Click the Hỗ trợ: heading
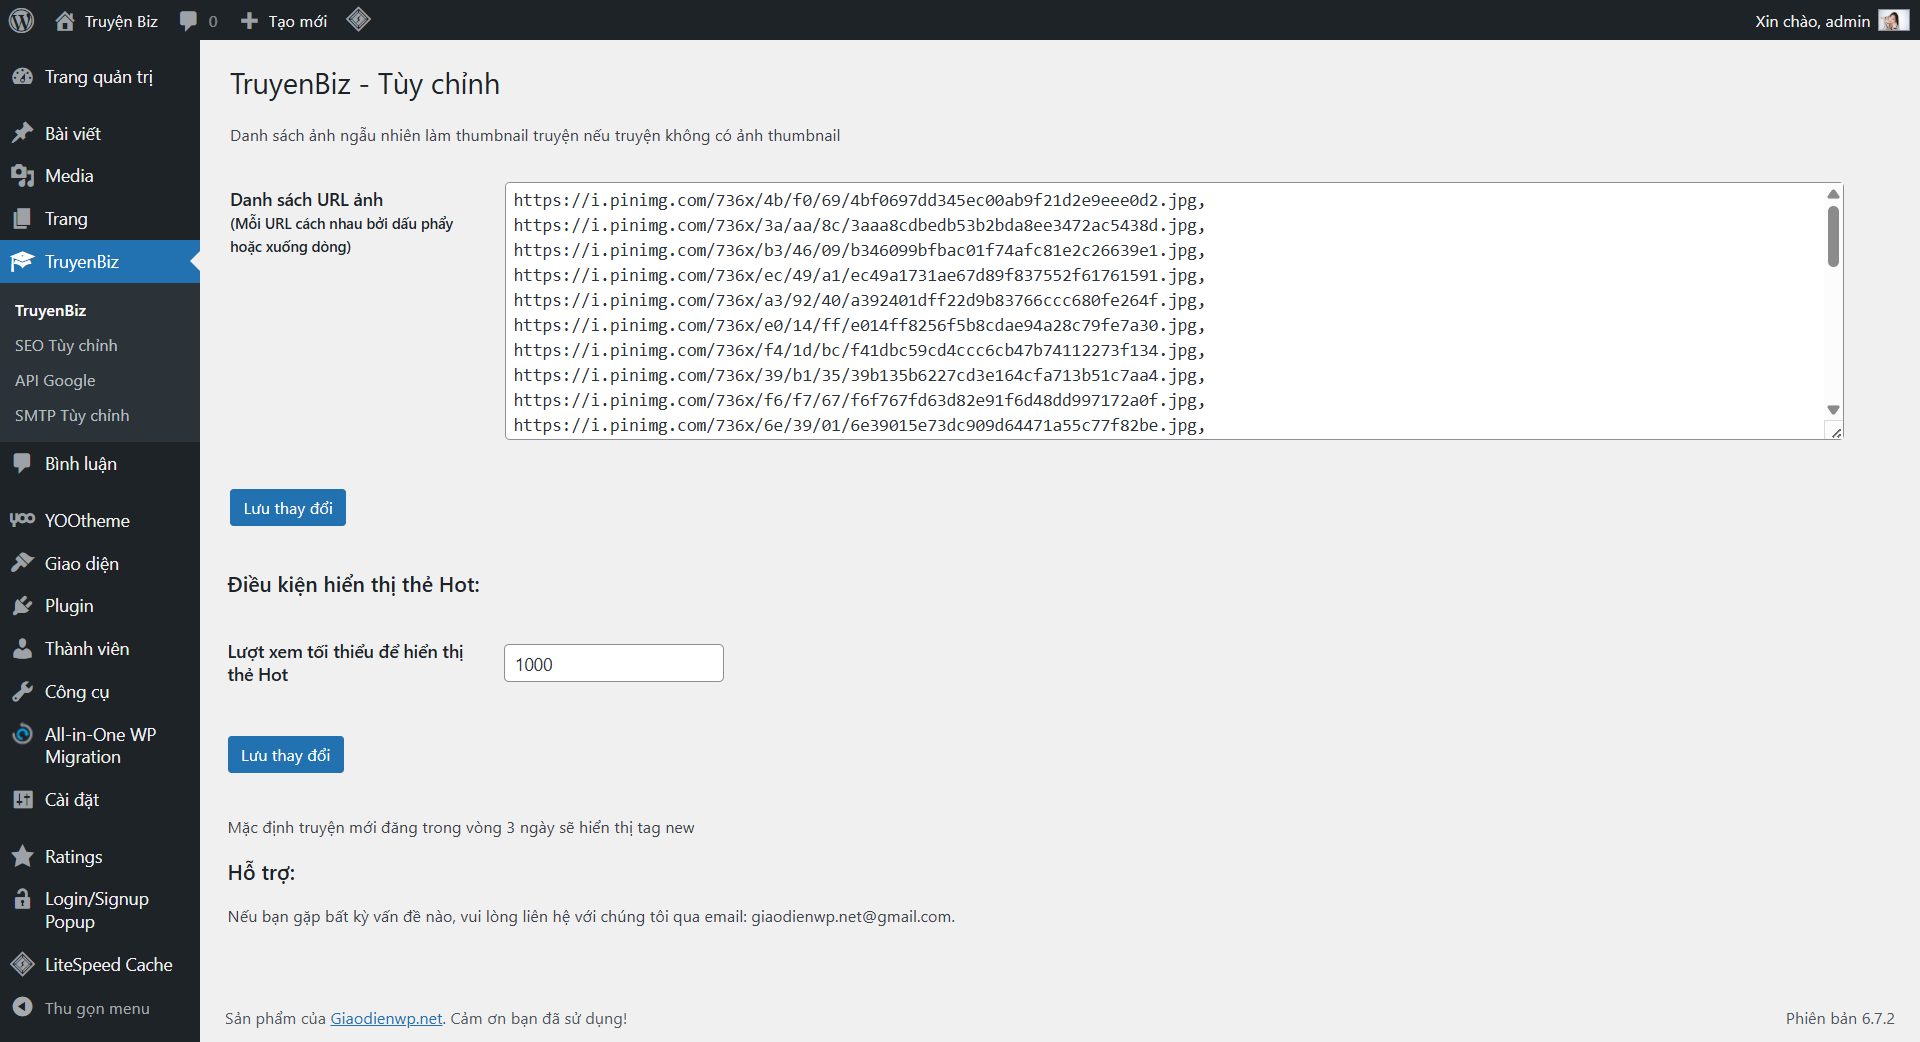This screenshot has height=1042, width=1920. (261, 873)
